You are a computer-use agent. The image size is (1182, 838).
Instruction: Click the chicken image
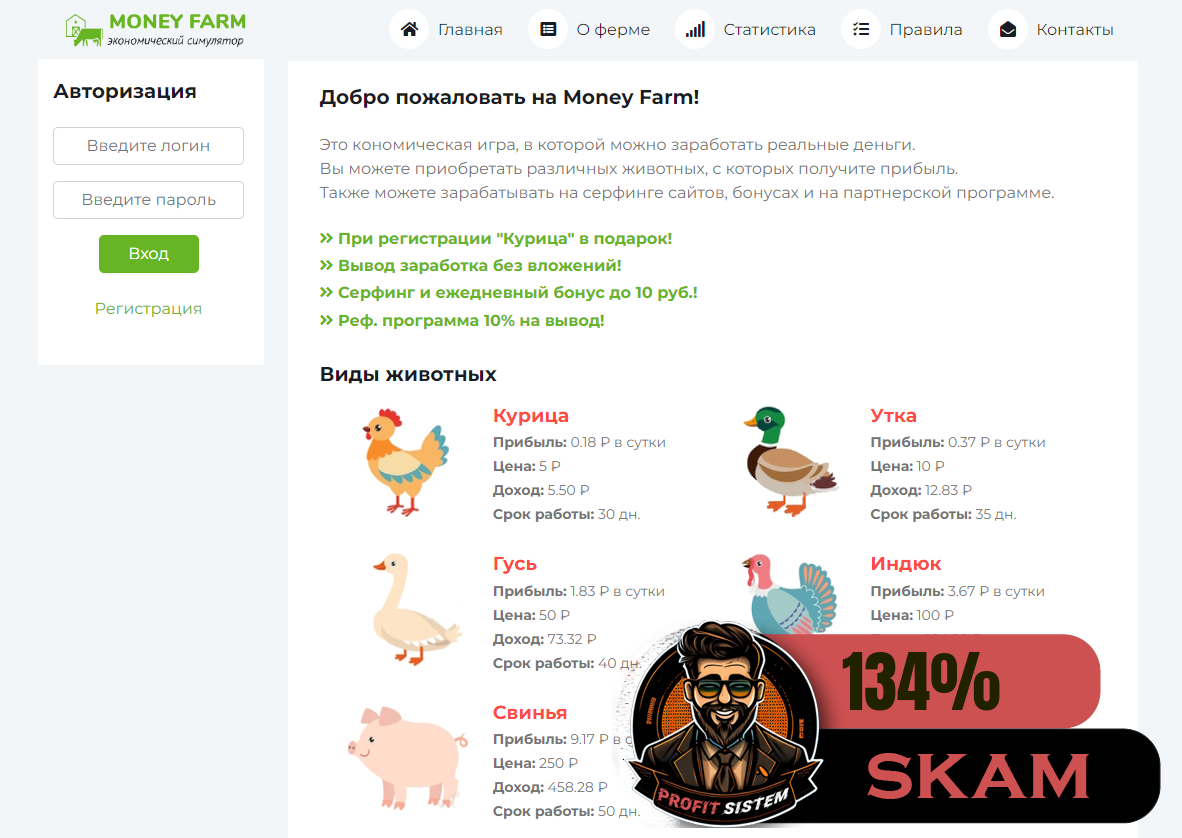[x=405, y=463]
